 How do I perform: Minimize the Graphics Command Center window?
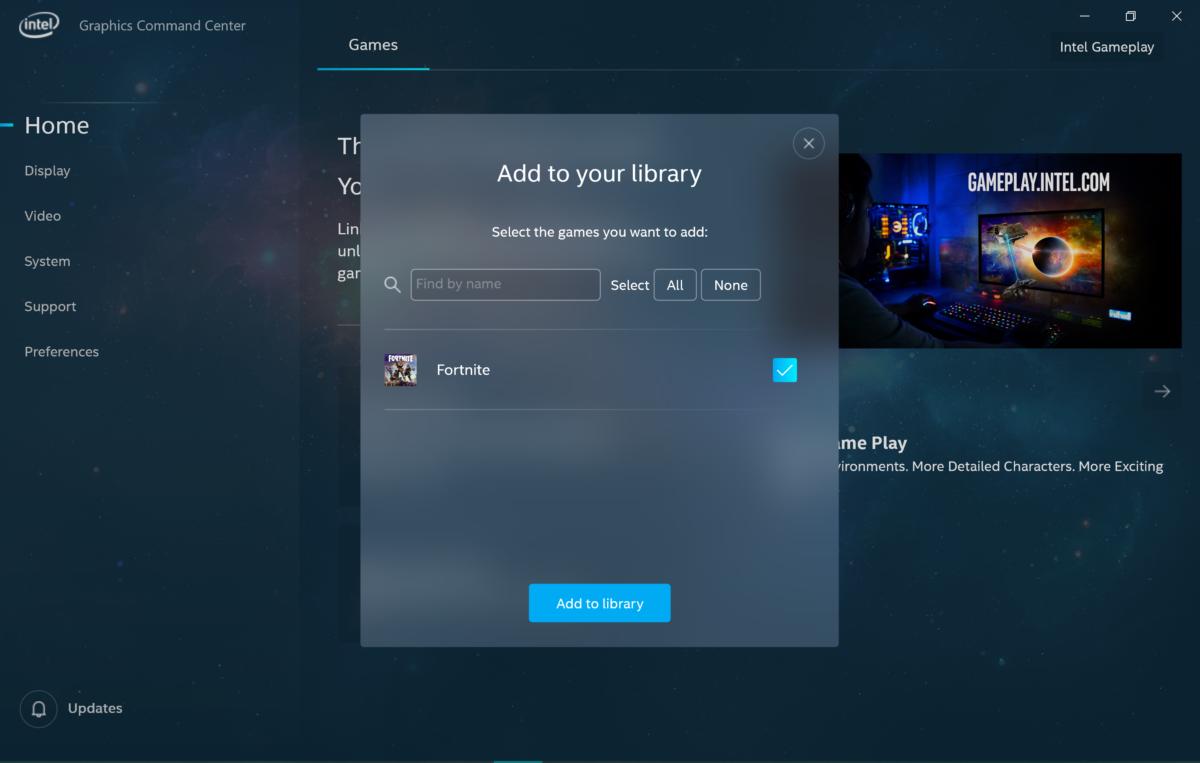click(1085, 16)
